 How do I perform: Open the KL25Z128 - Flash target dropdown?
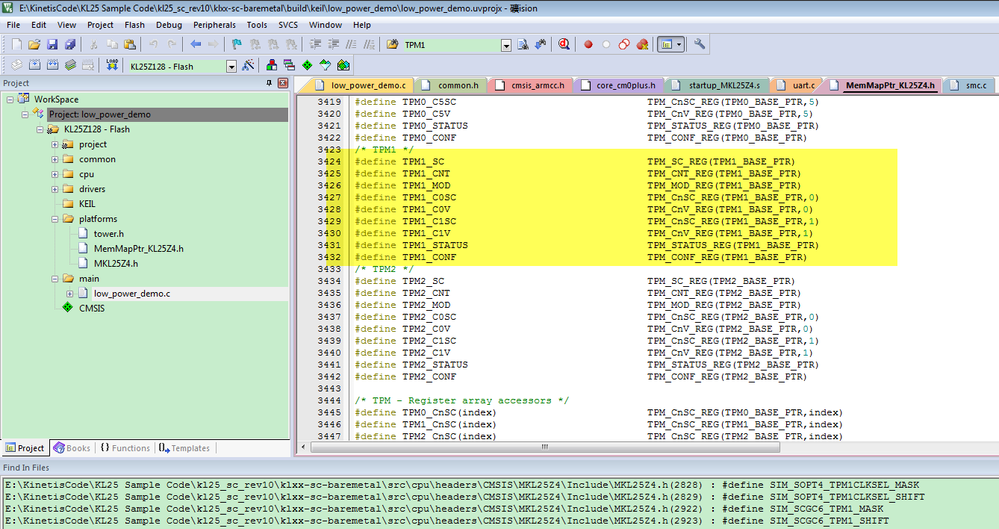(231, 66)
